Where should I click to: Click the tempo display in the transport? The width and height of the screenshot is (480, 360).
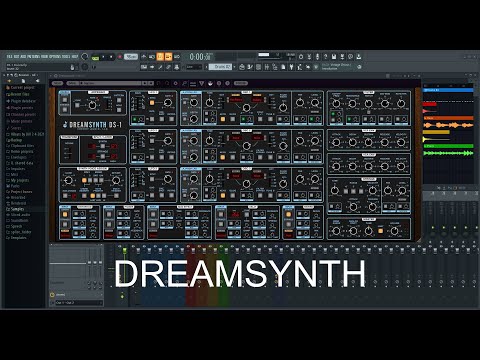(131, 57)
